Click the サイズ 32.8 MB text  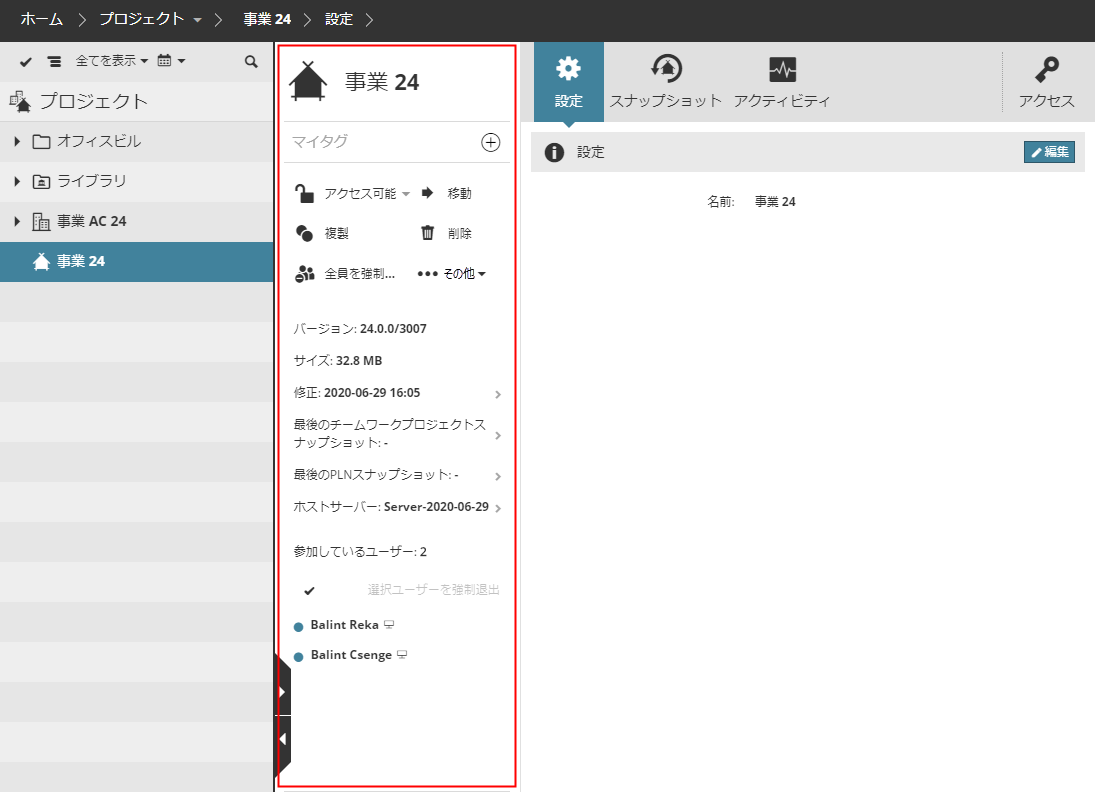tap(337, 361)
